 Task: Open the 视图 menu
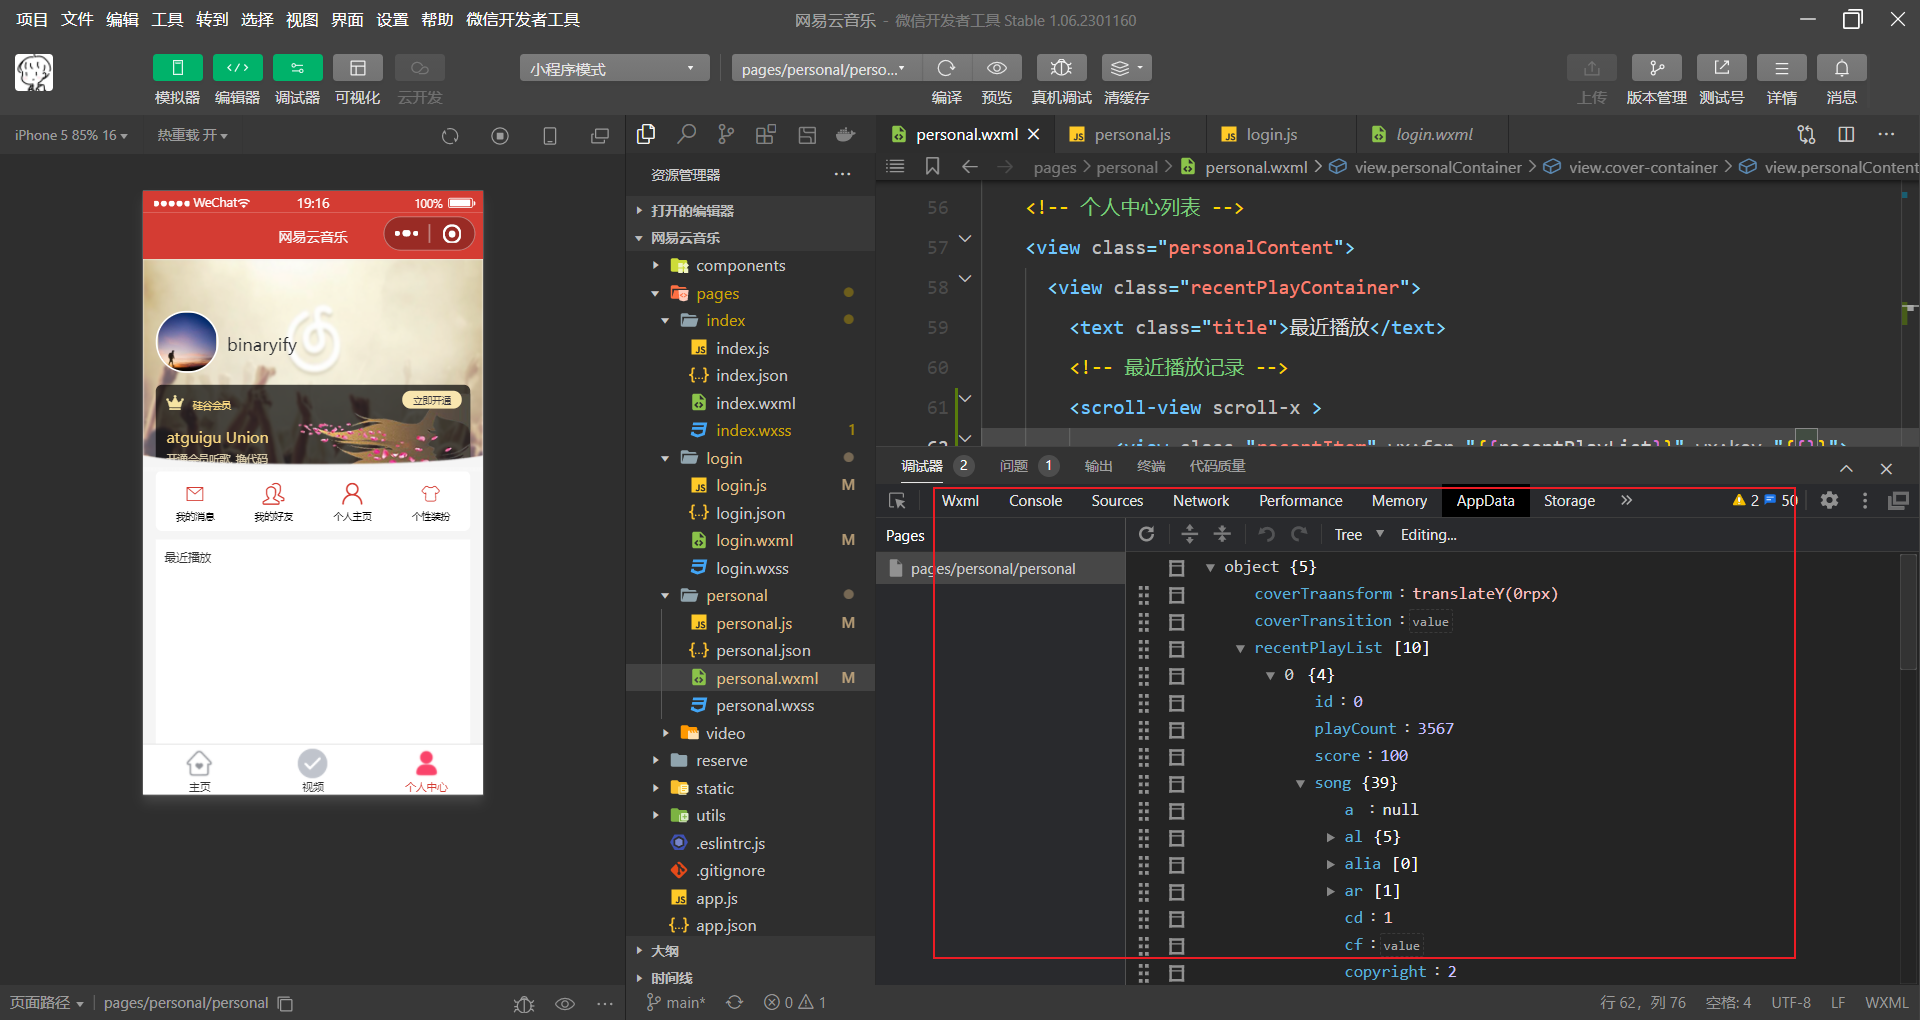click(x=302, y=19)
